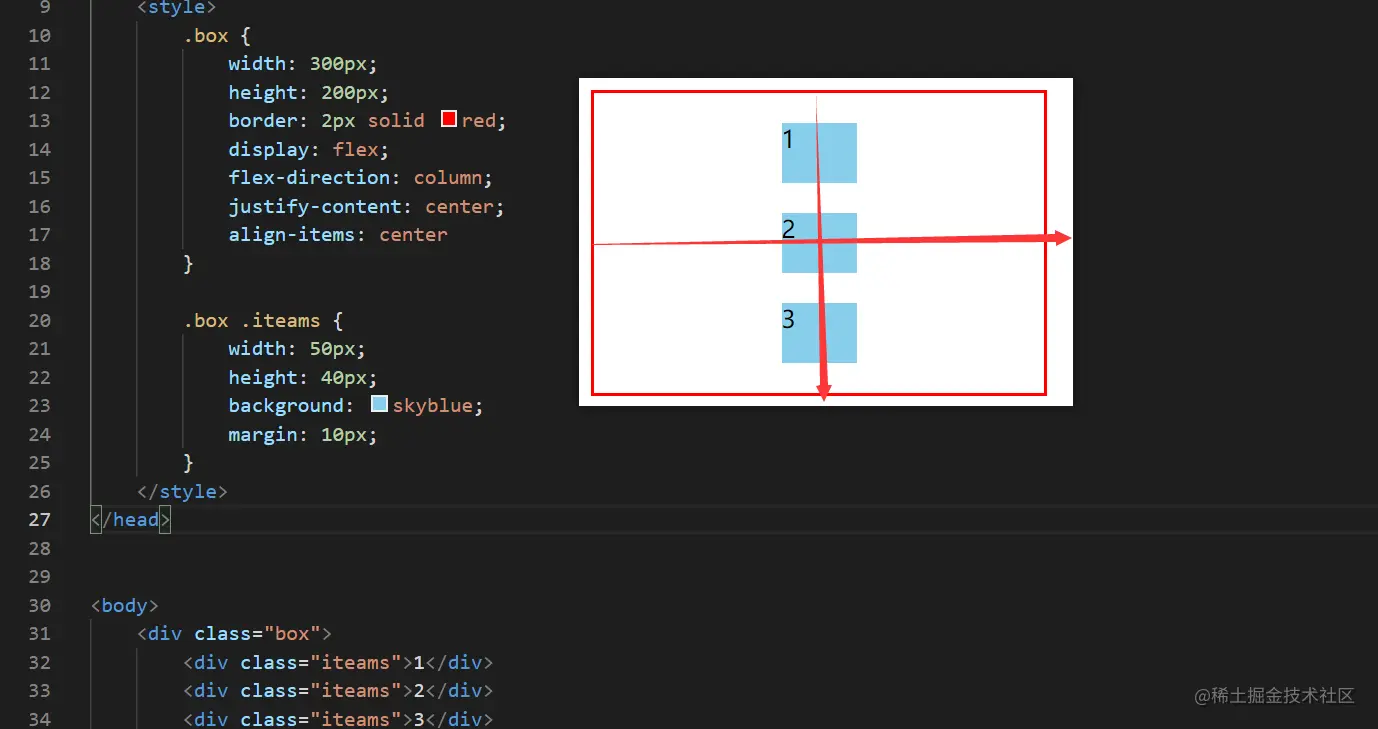Click the 'red' value text on line 13
This screenshot has width=1378, height=729.
[x=479, y=120]
